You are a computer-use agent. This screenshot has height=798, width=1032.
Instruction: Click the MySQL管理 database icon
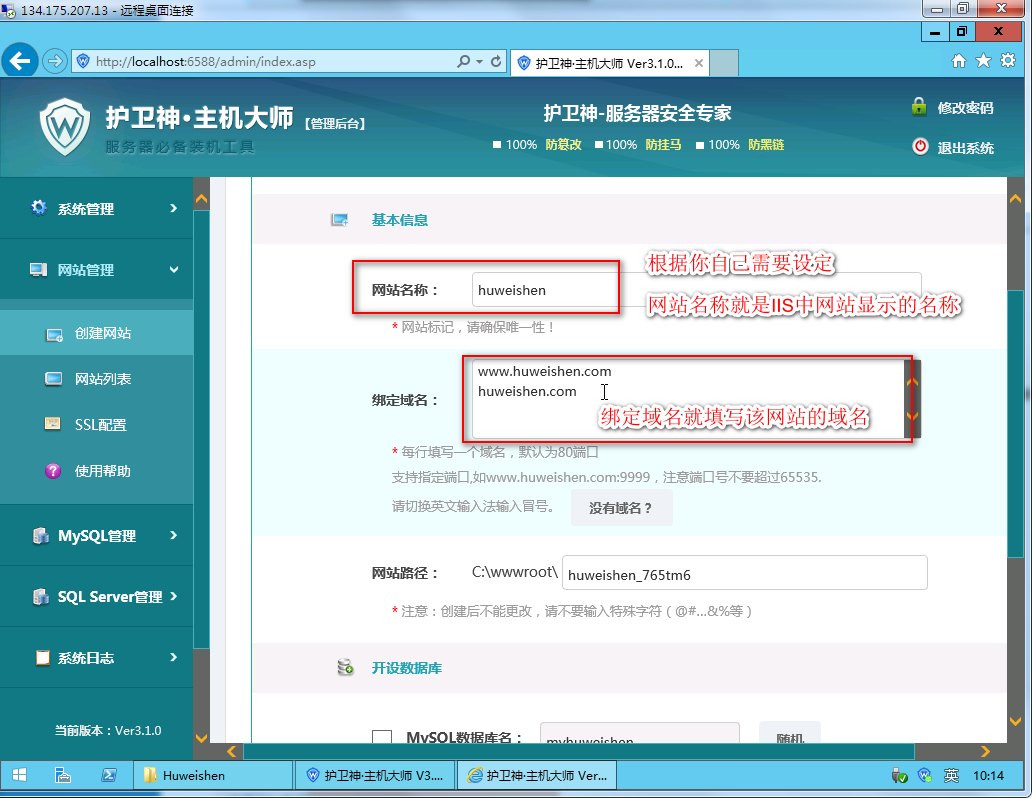41,535
